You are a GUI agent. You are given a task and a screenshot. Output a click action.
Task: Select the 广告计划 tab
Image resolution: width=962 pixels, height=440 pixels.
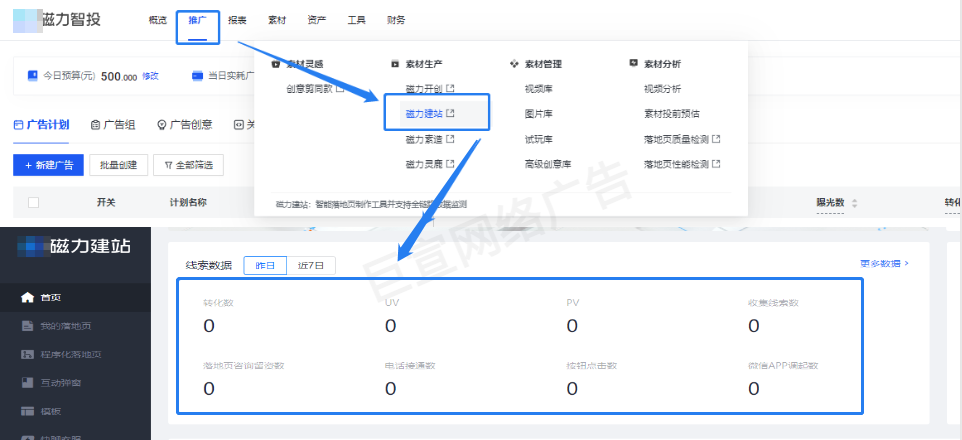[41, 125]
